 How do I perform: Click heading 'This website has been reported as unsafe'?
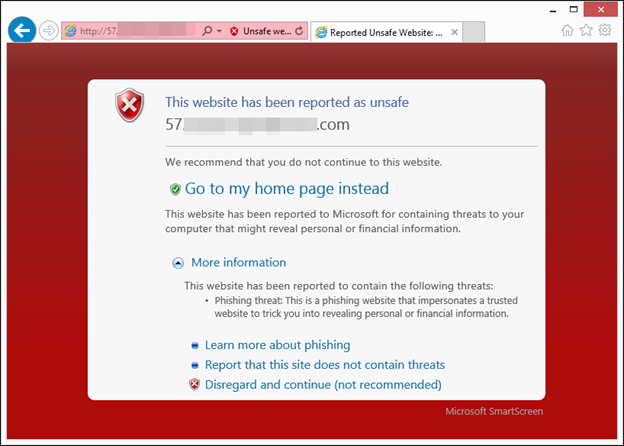pos(287,102)
